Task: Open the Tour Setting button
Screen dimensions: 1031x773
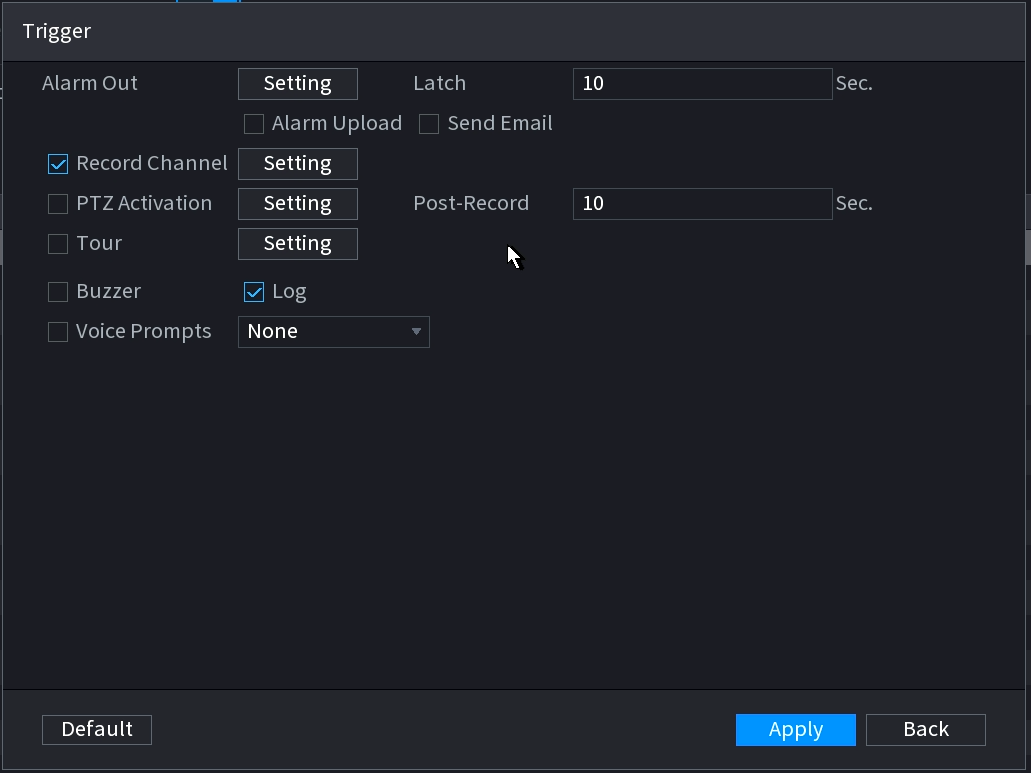Action: pos(297,244)
